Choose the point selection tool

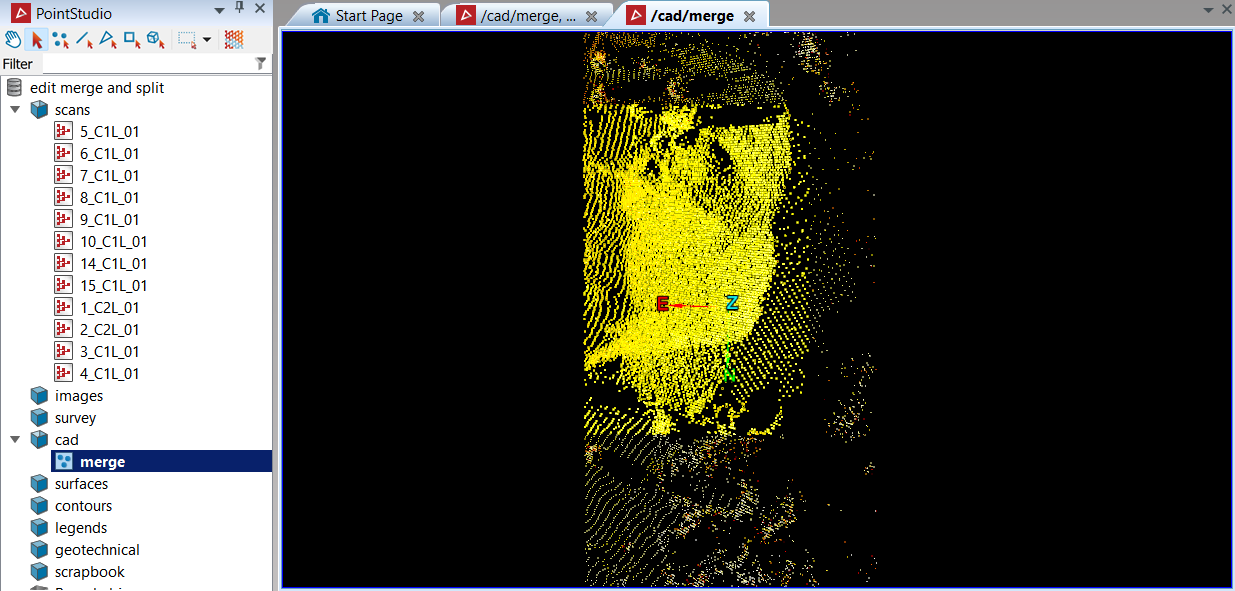(61, 40)
